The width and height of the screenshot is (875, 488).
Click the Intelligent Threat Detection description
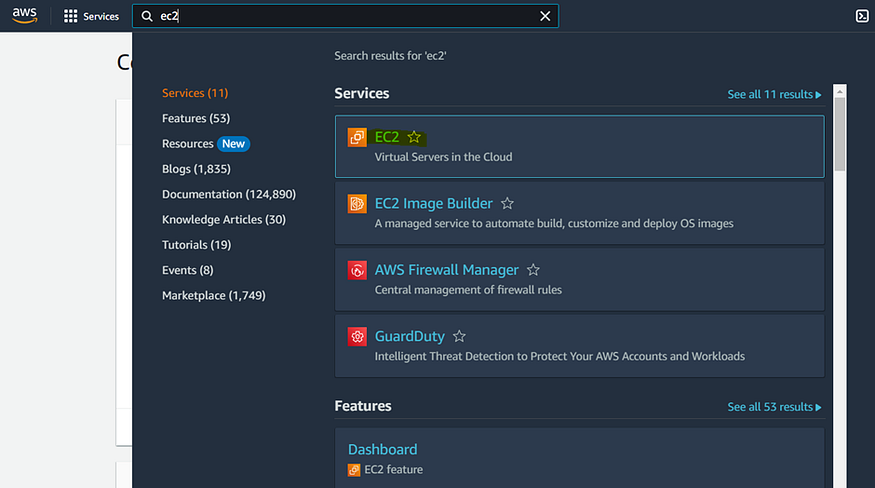pos(560,356)
